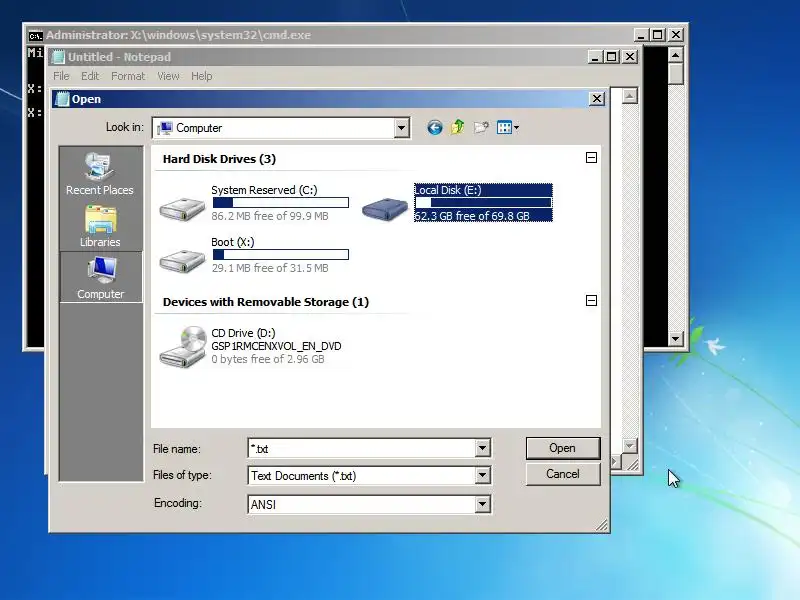This screenshot has width=800, height=600.
Task: Collapse Devices with Removable Storage group
Action: coord(591,301)
